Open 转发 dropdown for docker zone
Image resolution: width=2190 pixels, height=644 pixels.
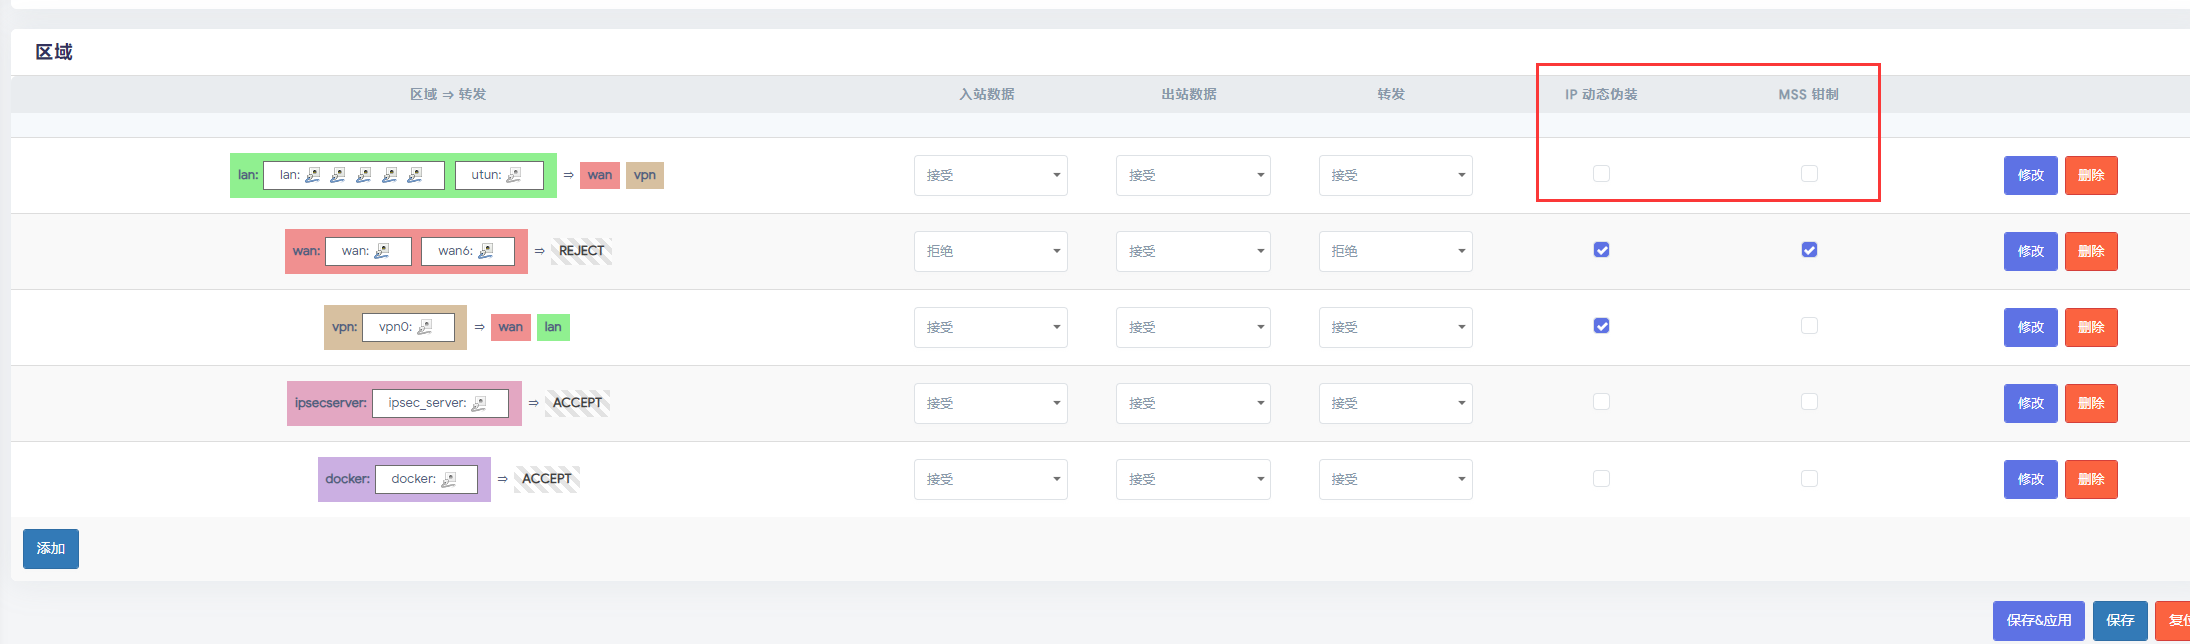[x=1395, y=479]
